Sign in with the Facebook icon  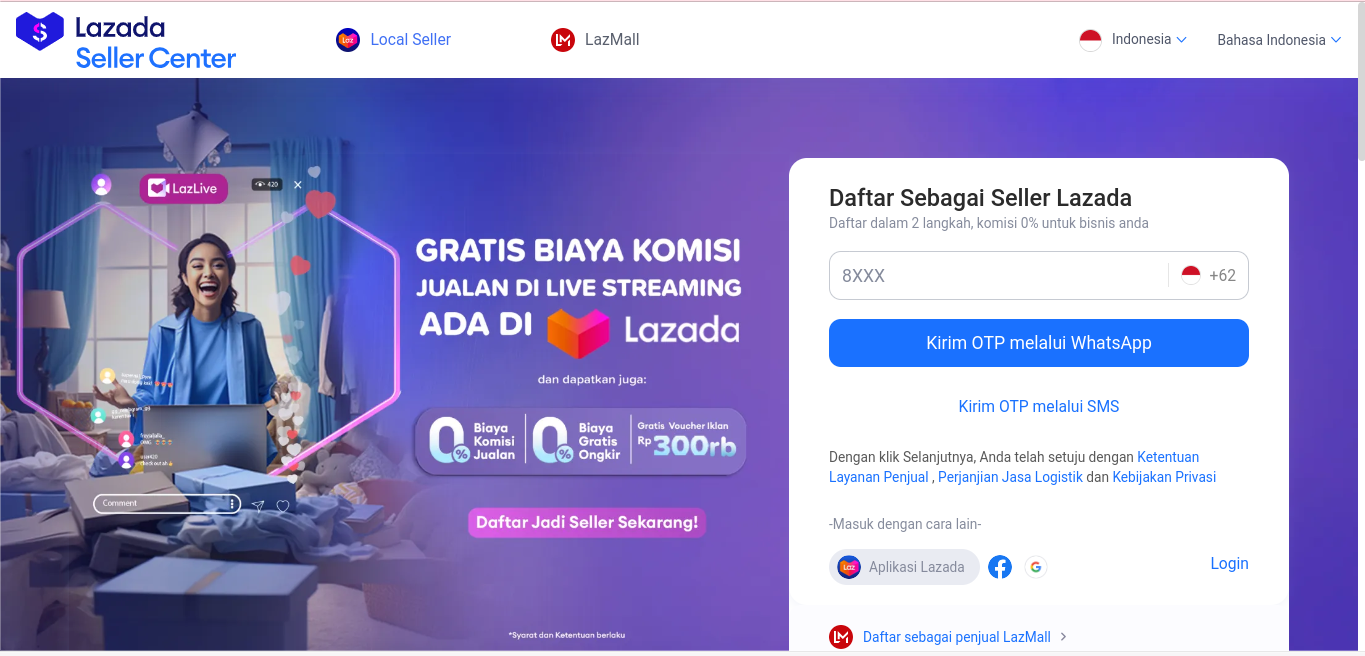(x=1000, y=567)
